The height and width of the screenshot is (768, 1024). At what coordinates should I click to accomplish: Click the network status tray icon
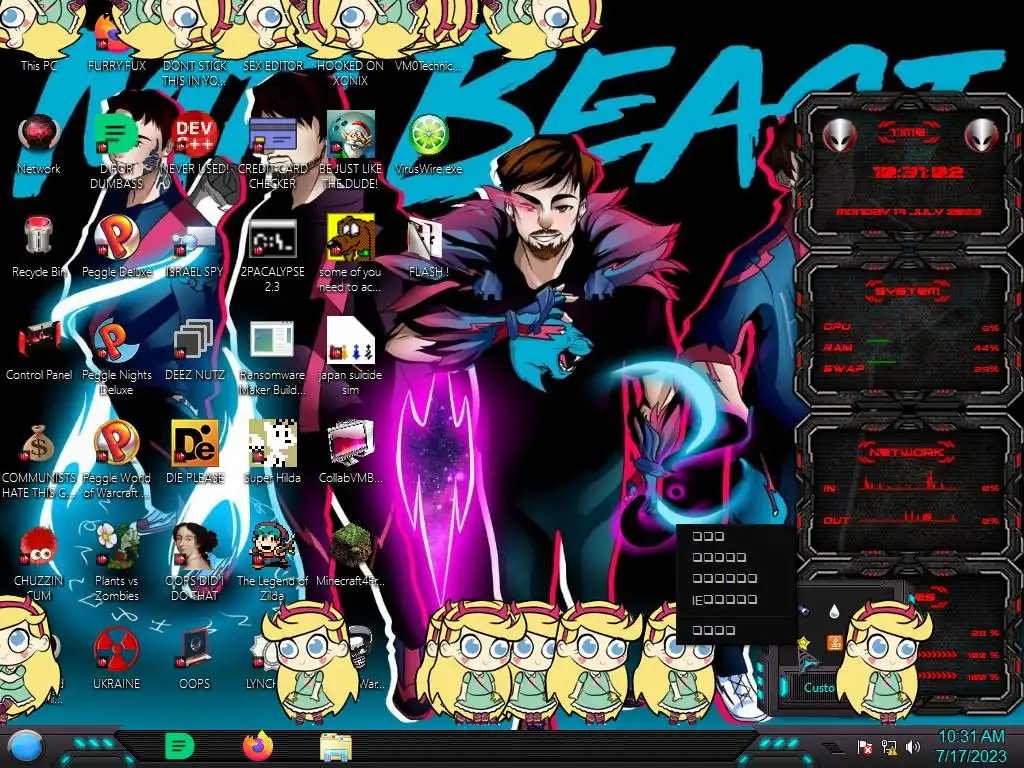tap(889, 746)
